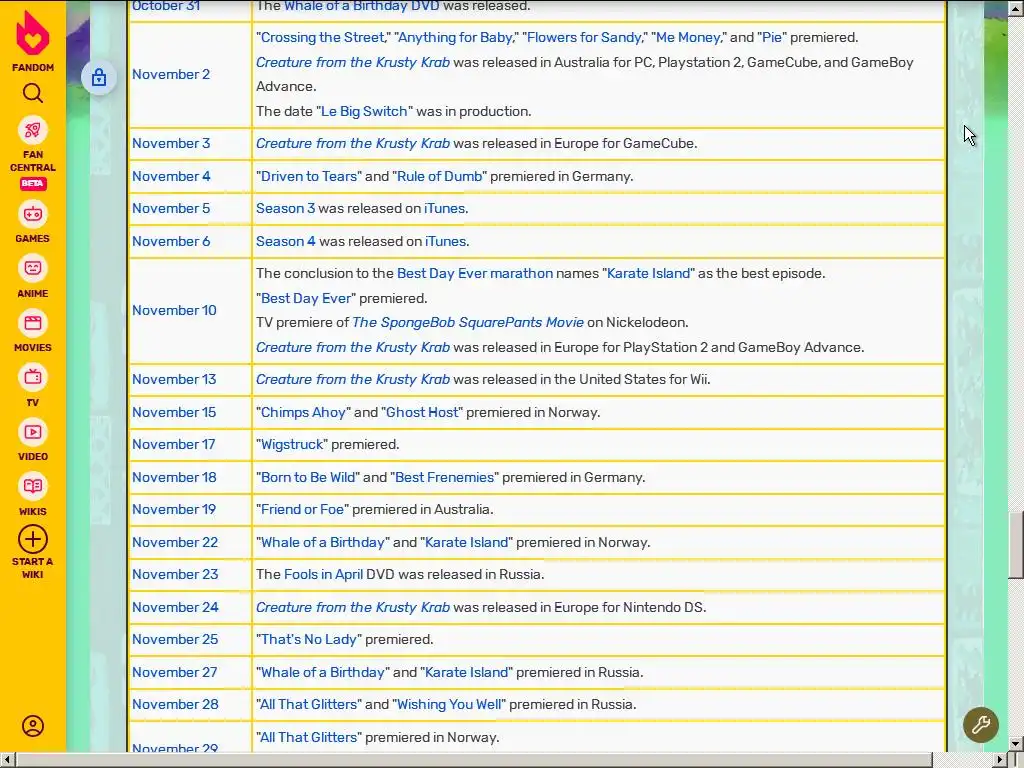Image resolution: width=1024 pixels, height=768 pixels.
Task: Open The SpongeBob SquarePants Movie link
Action: pos(468,323)
